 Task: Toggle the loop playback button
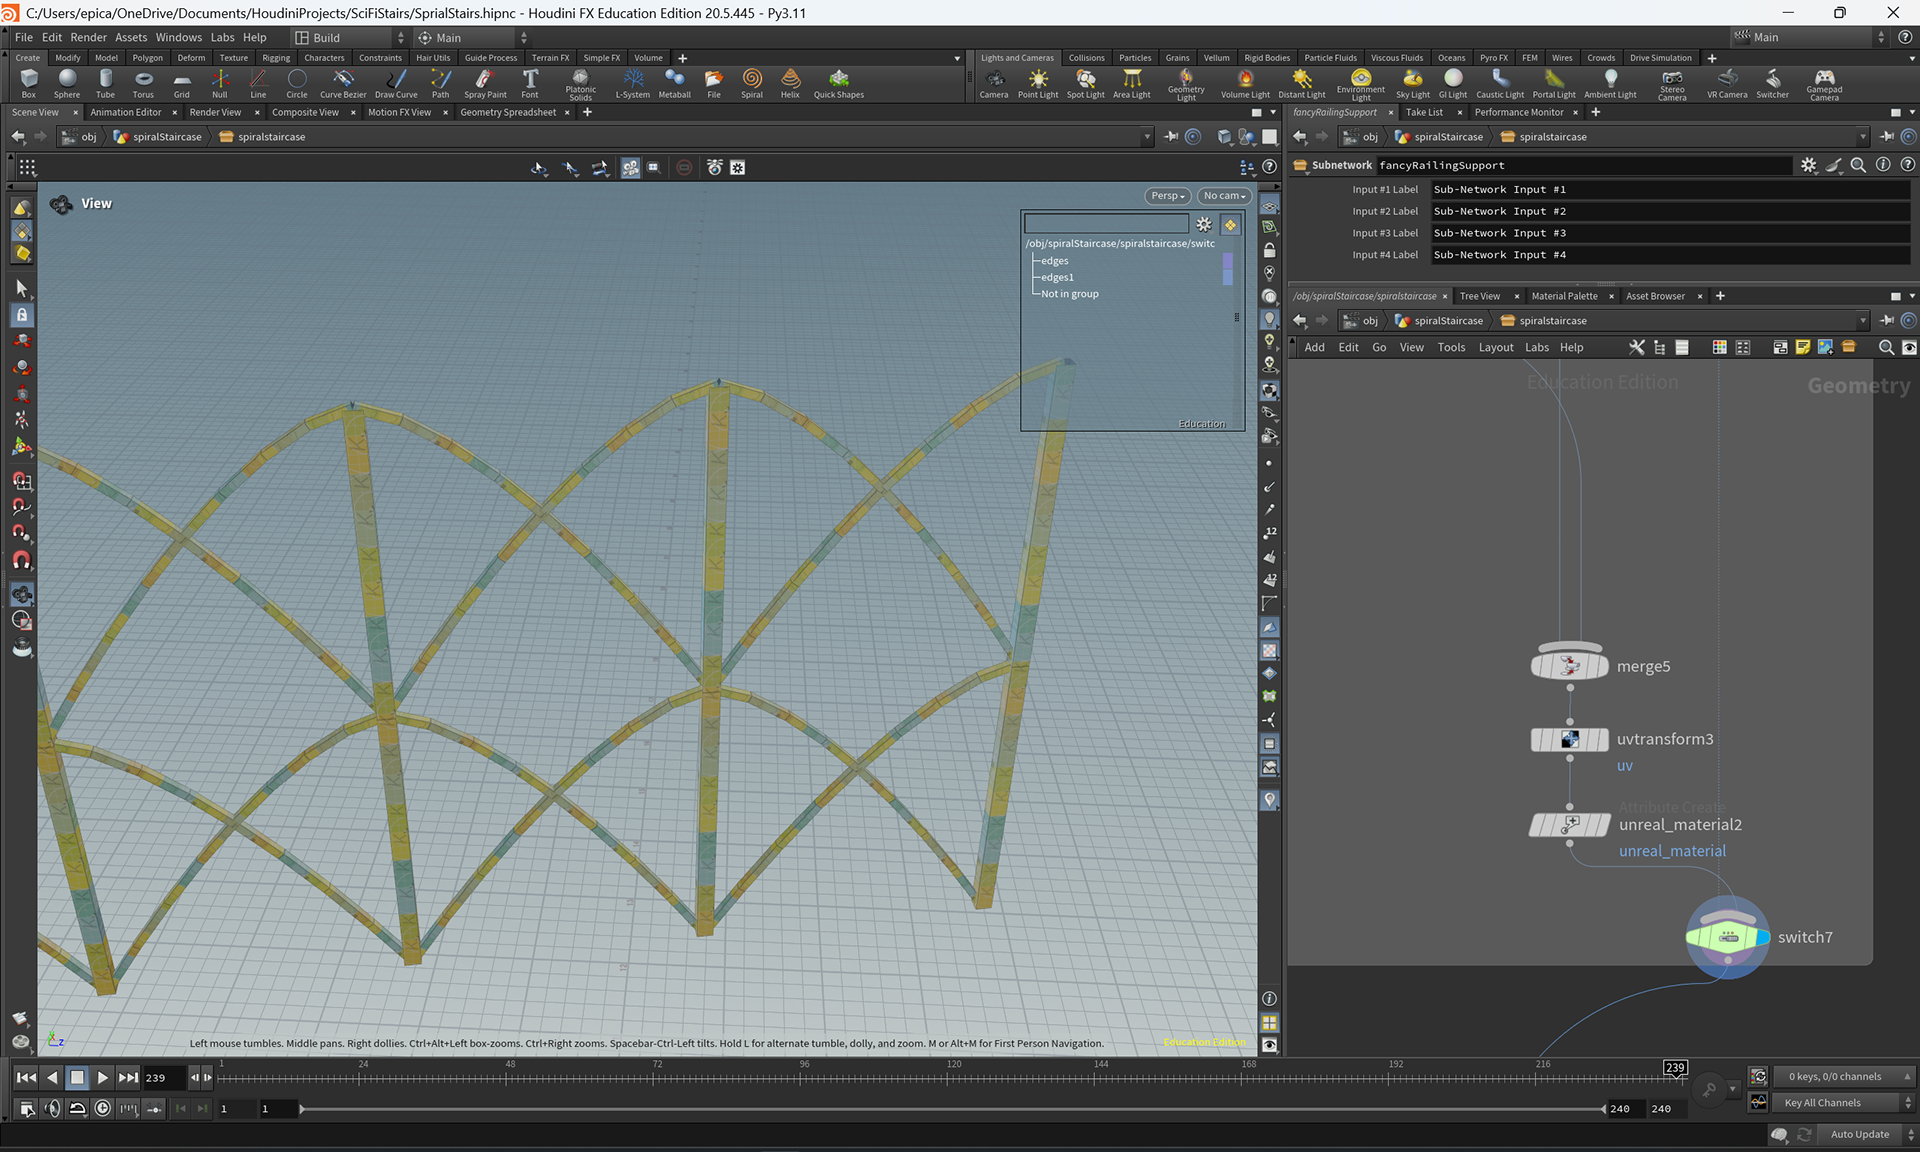click(77, 1108)
